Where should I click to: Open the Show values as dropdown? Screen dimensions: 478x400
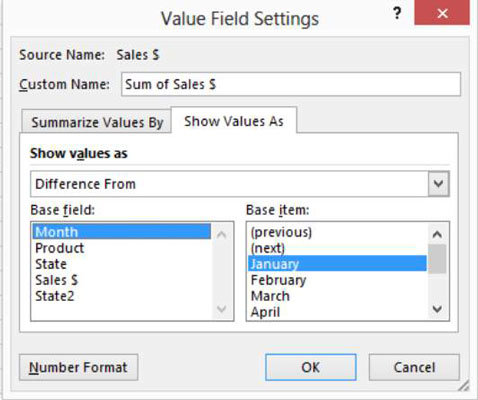[x=438, y=184]
